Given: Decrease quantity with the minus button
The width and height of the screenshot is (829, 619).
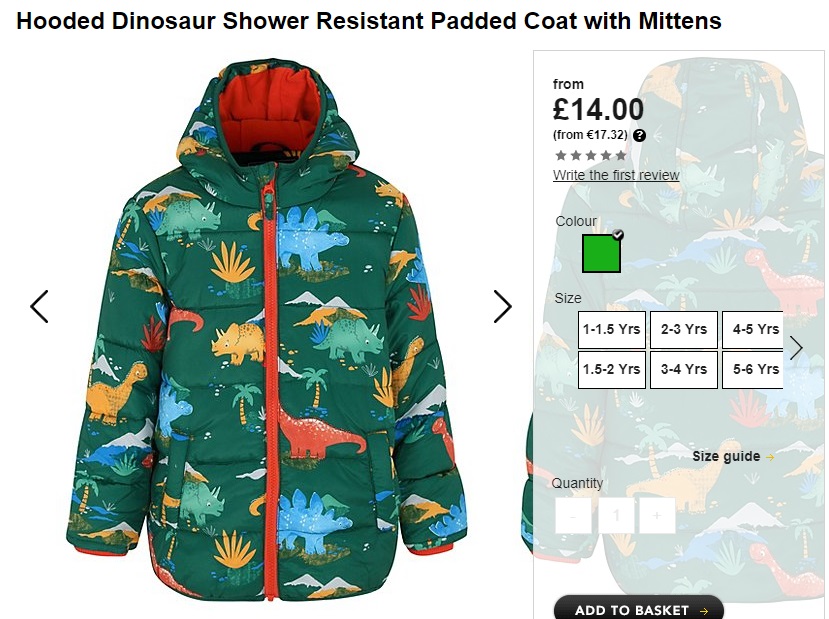Looking at the screenshot, I should click(573, 515).
